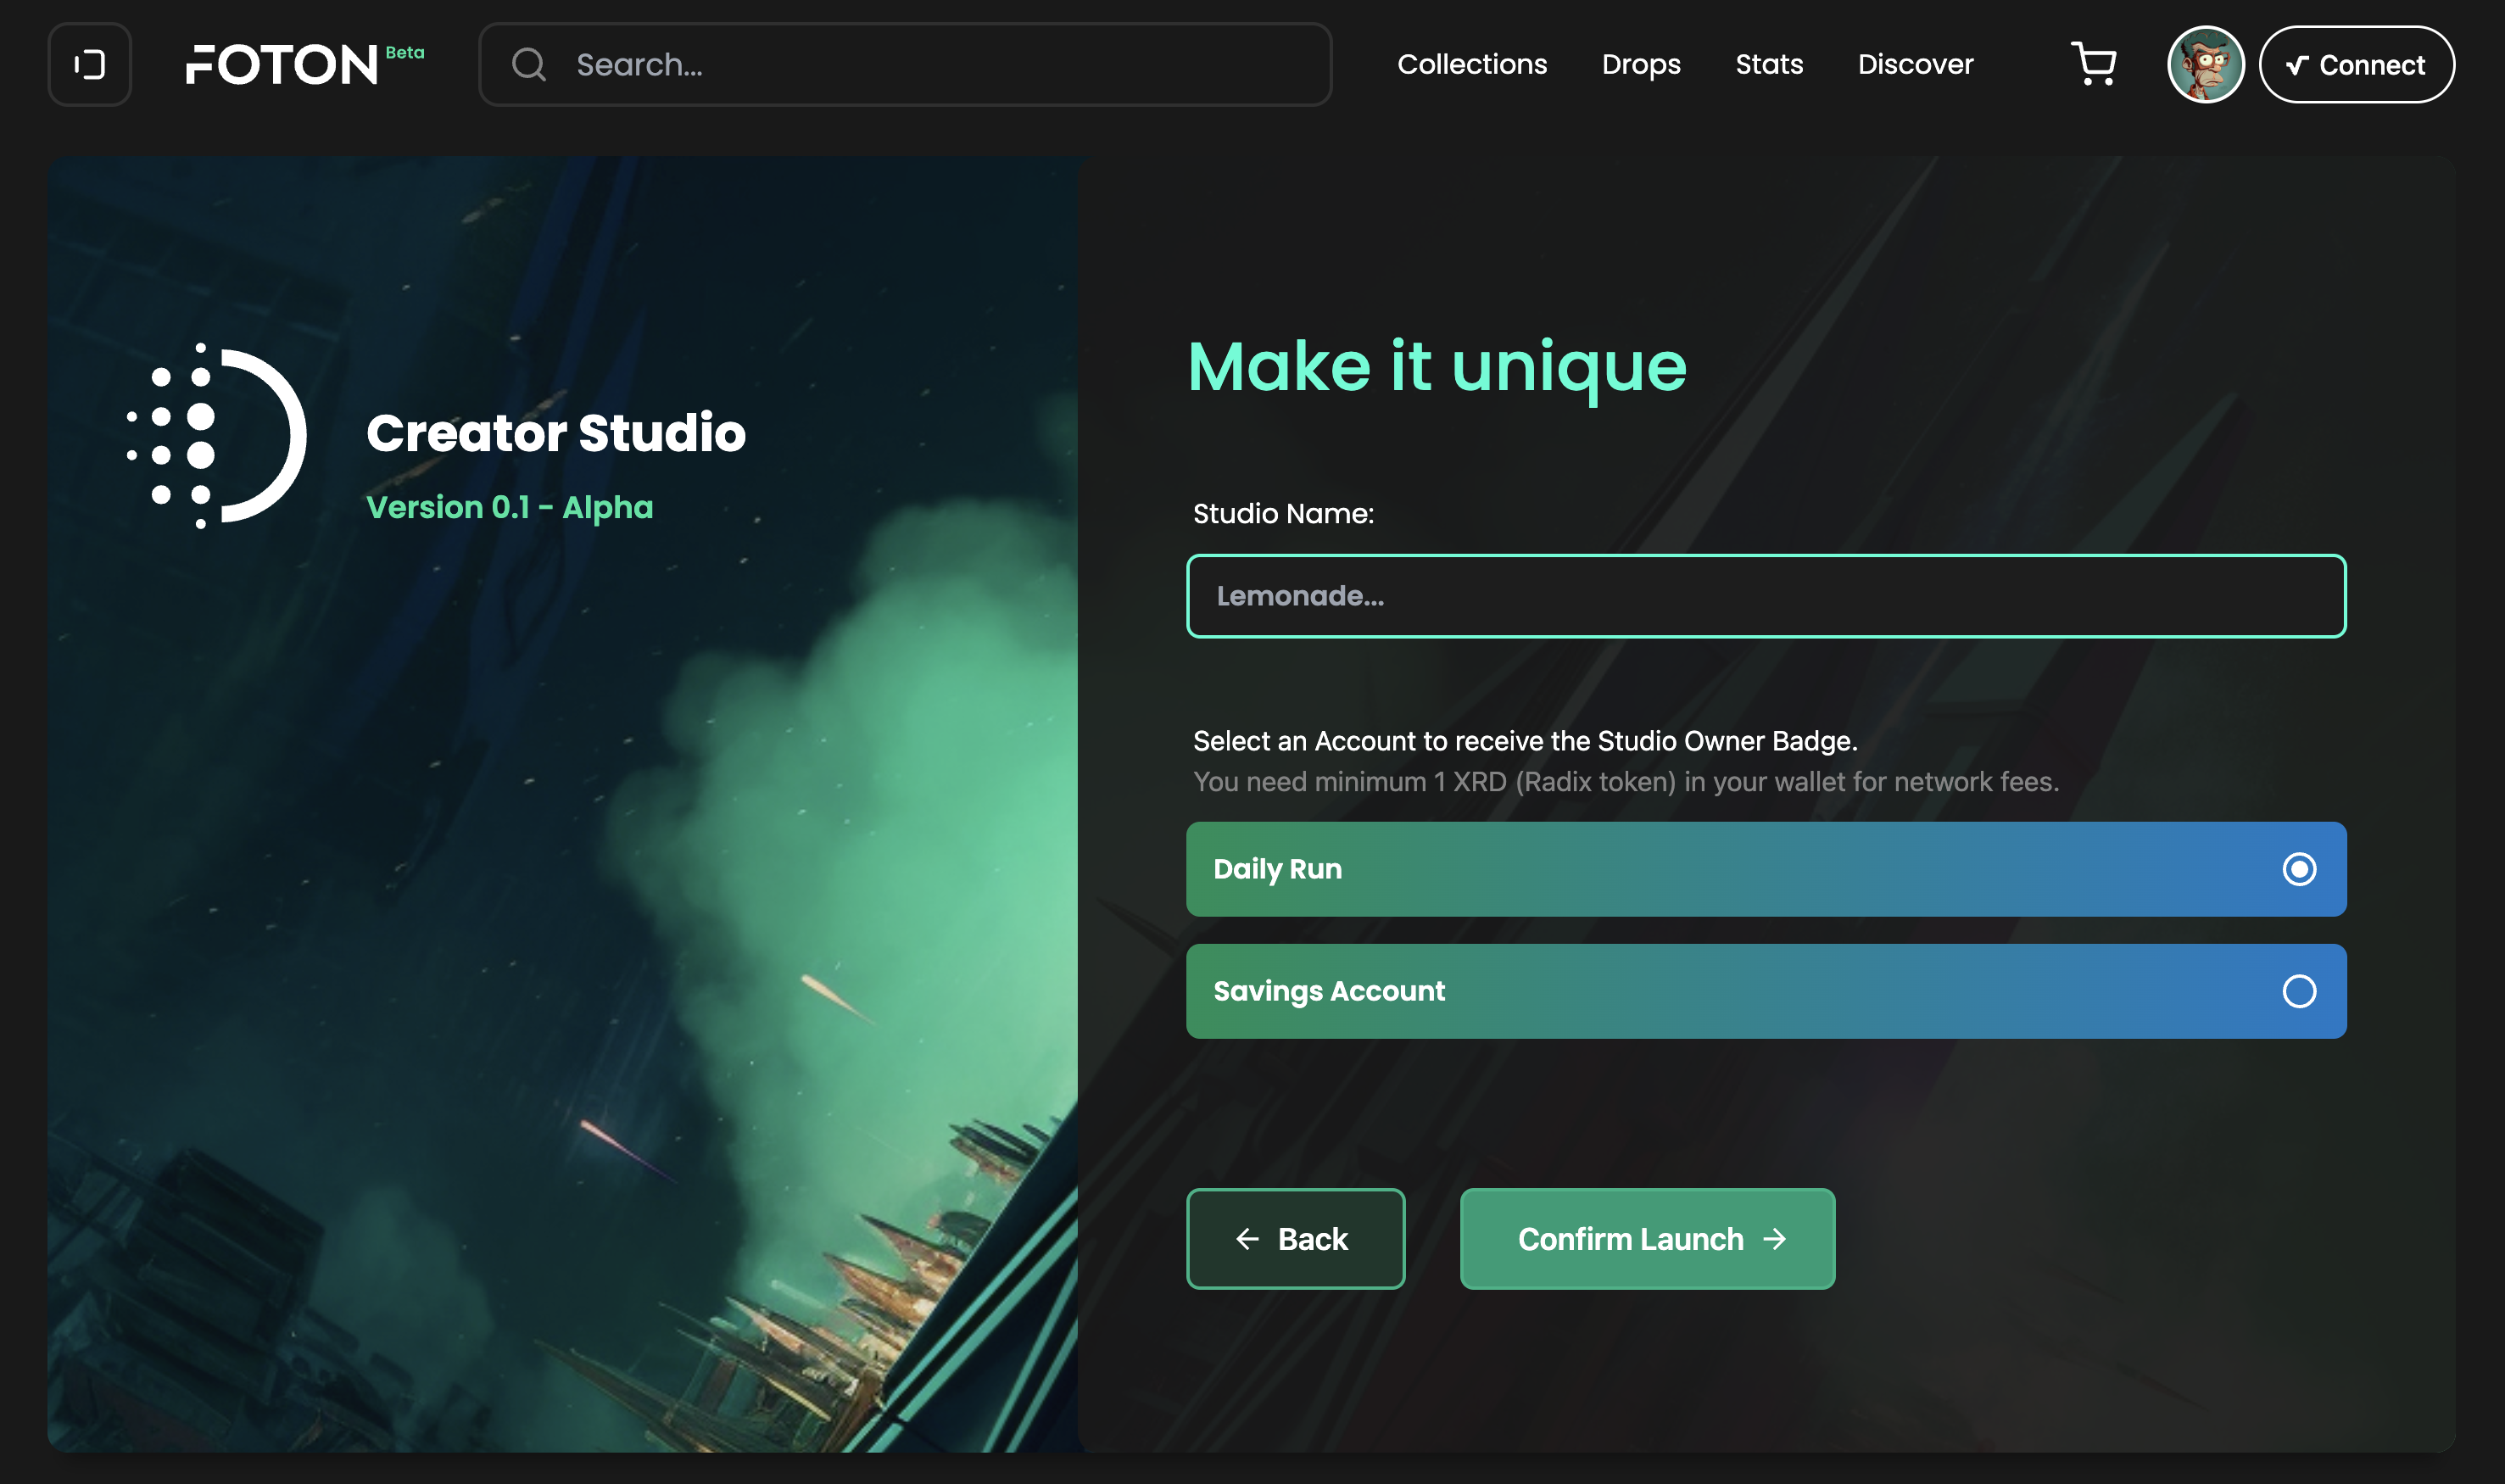The image size is (2505, 1484).
Task: Toggle the sidebar panel icon
Action: pos(89,64)
